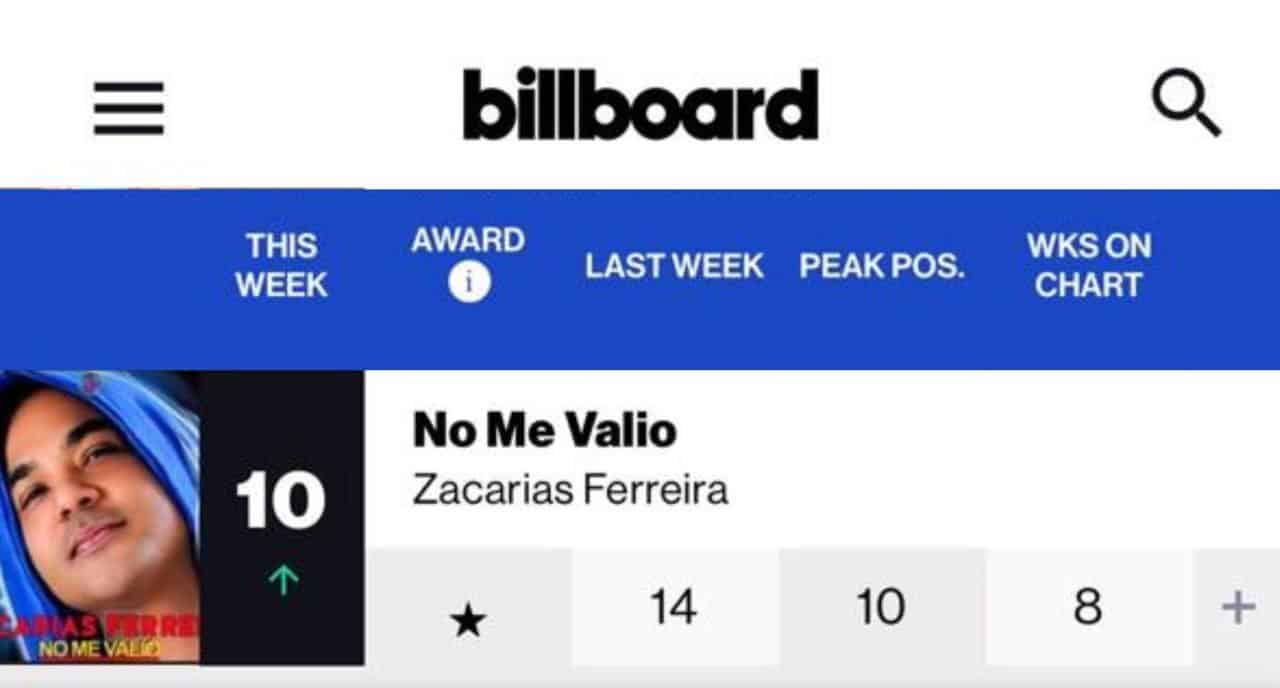Go to the billboard home logo
The width and height of the screenshot is (1280, 688).
(640, 104)
